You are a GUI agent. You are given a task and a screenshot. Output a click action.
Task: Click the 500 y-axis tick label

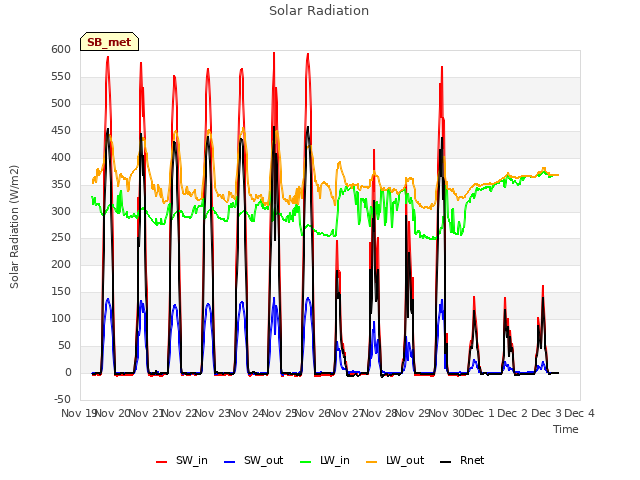61,103
